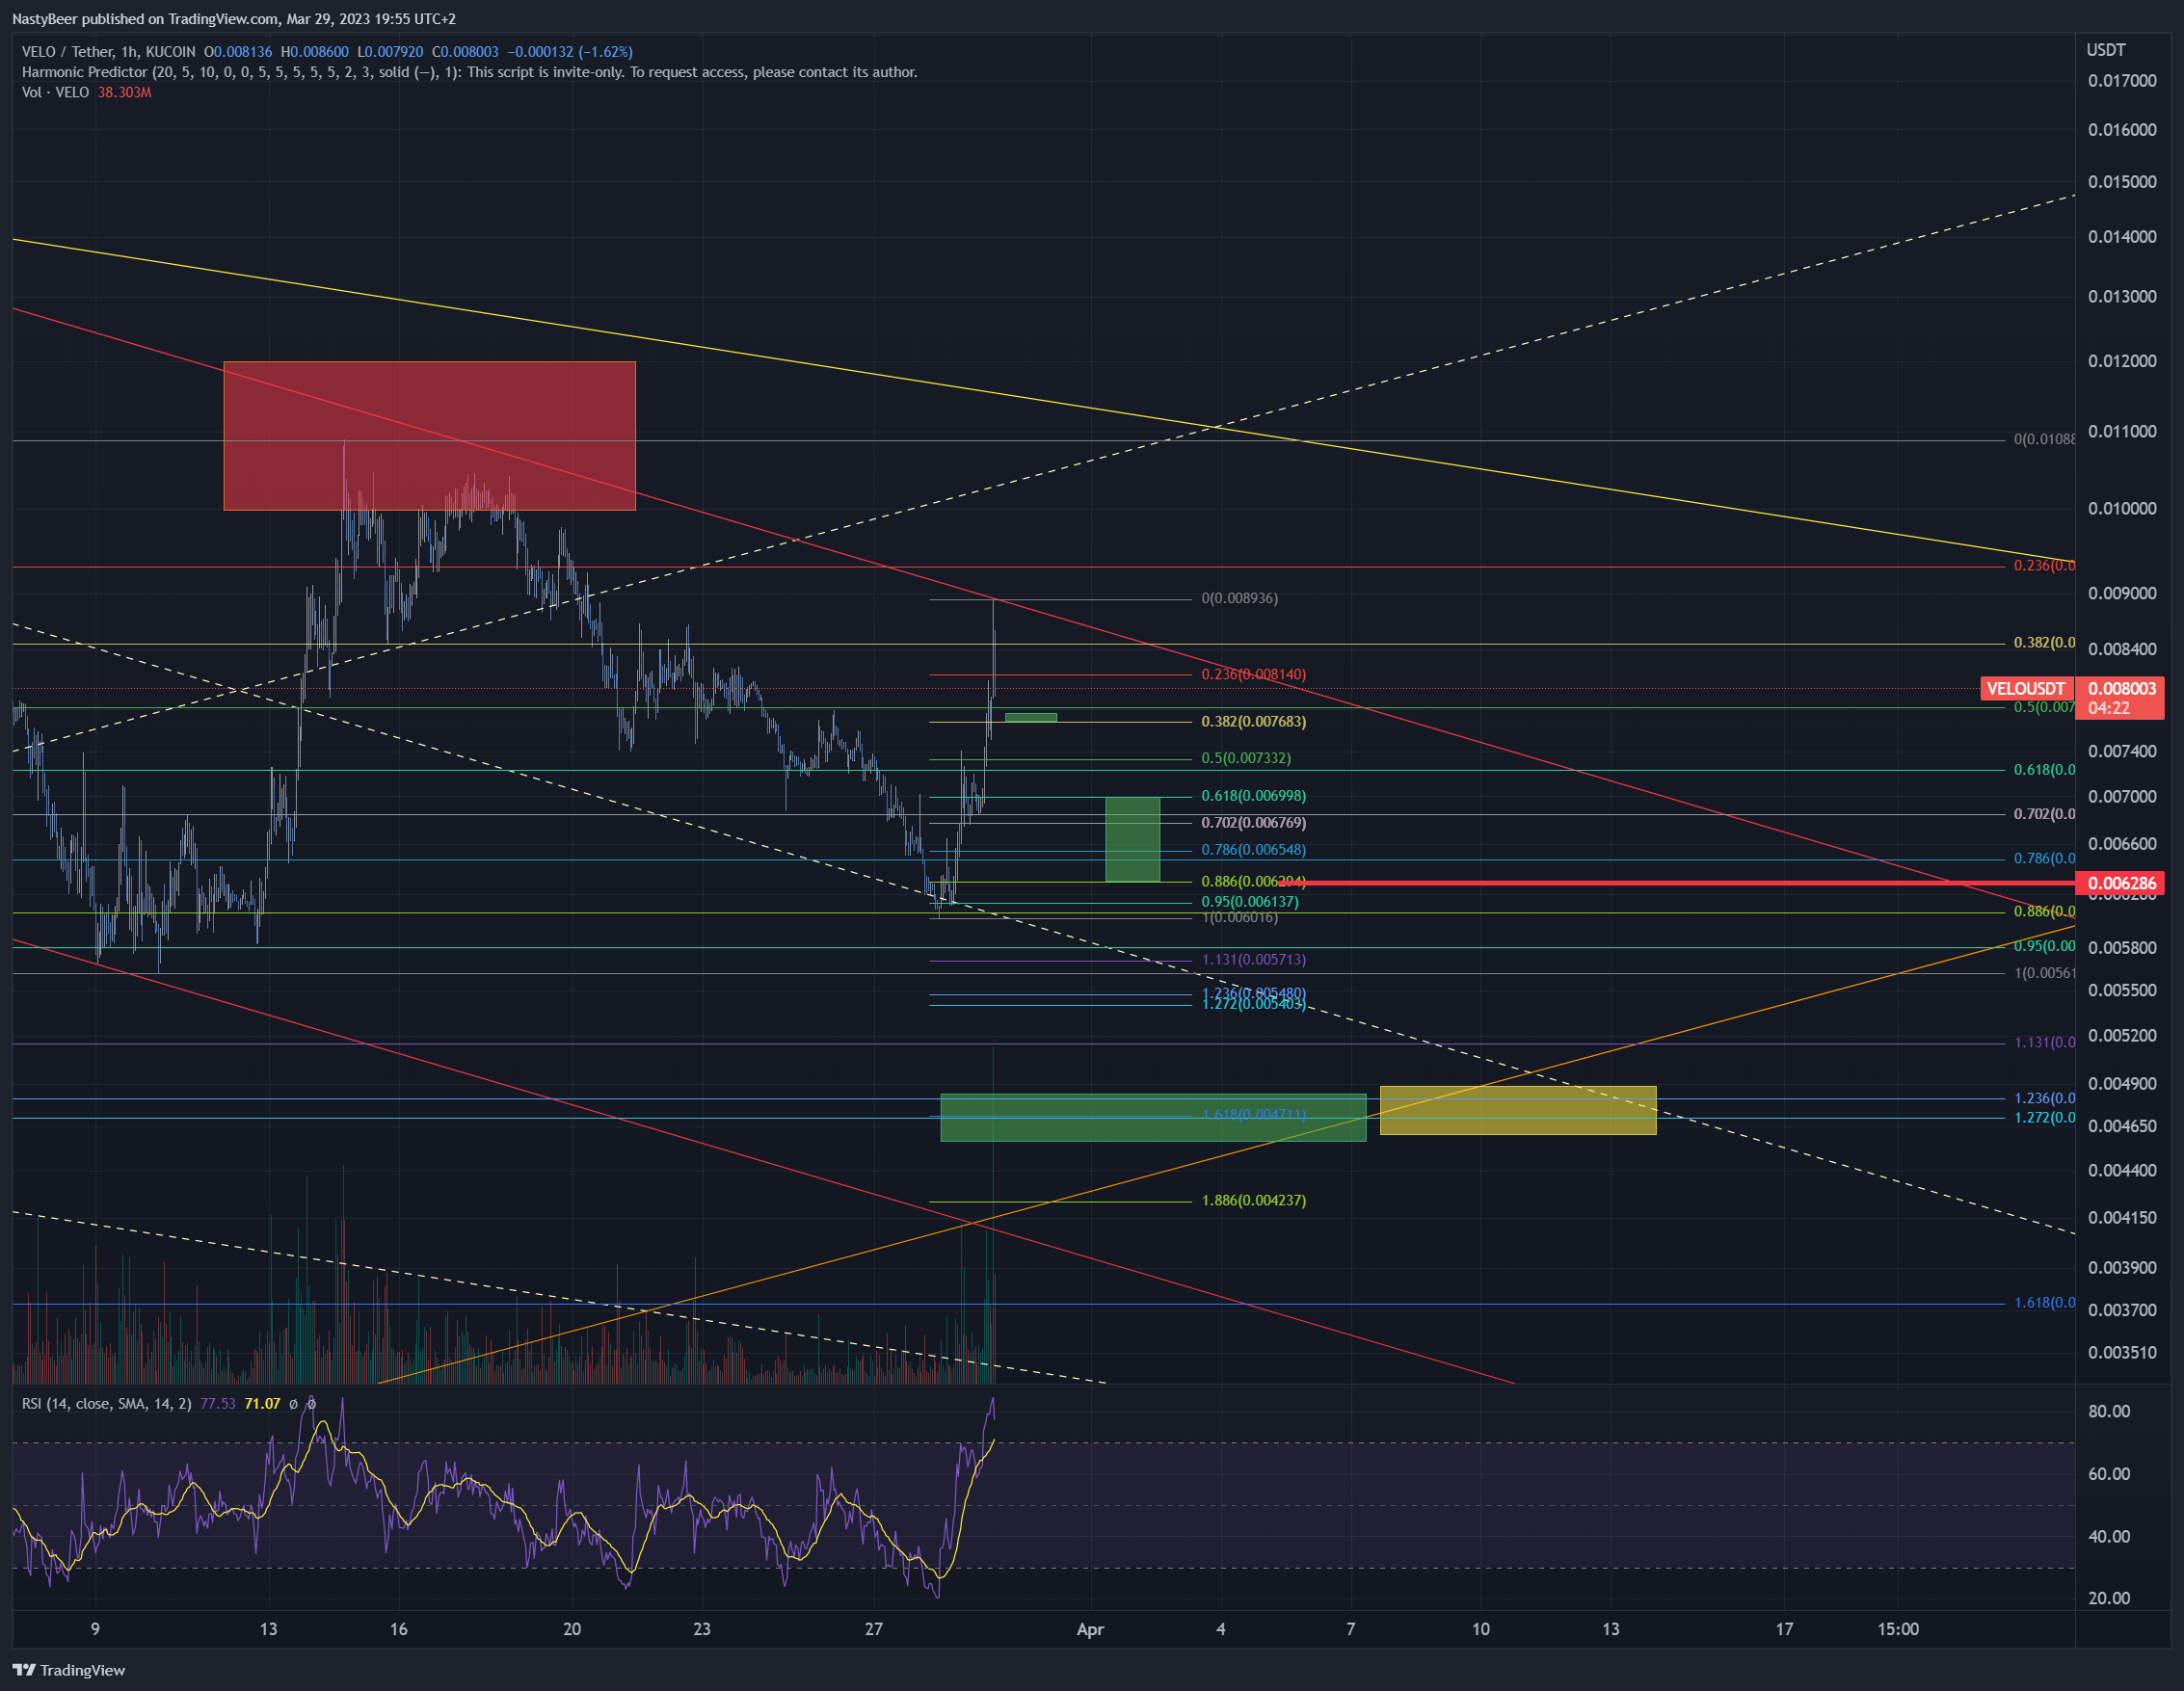The image size is (2184, 1691).
Task: Click the RSI axis value 60.00
Action: pos(2109,1474)
